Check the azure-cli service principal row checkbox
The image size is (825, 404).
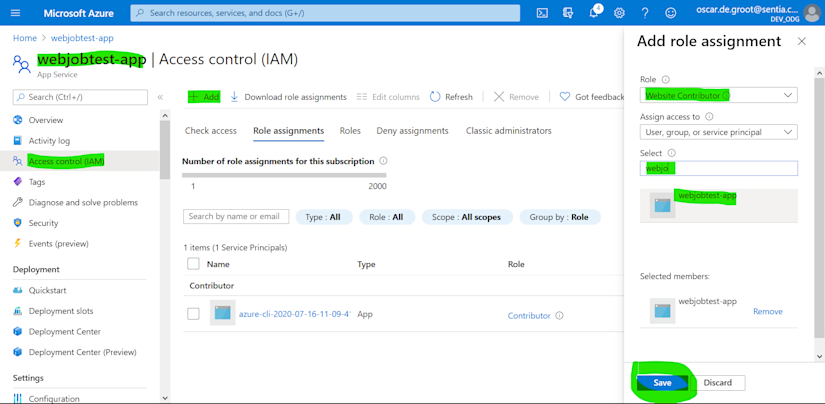(194, 314)
